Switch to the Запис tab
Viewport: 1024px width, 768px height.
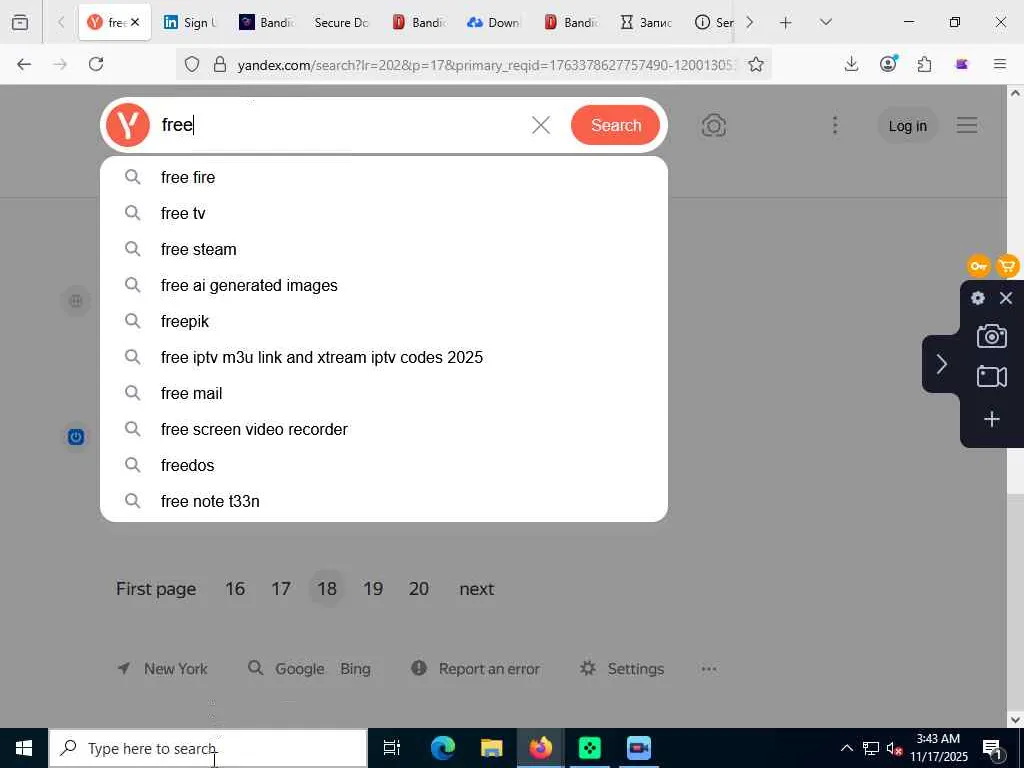645,22
